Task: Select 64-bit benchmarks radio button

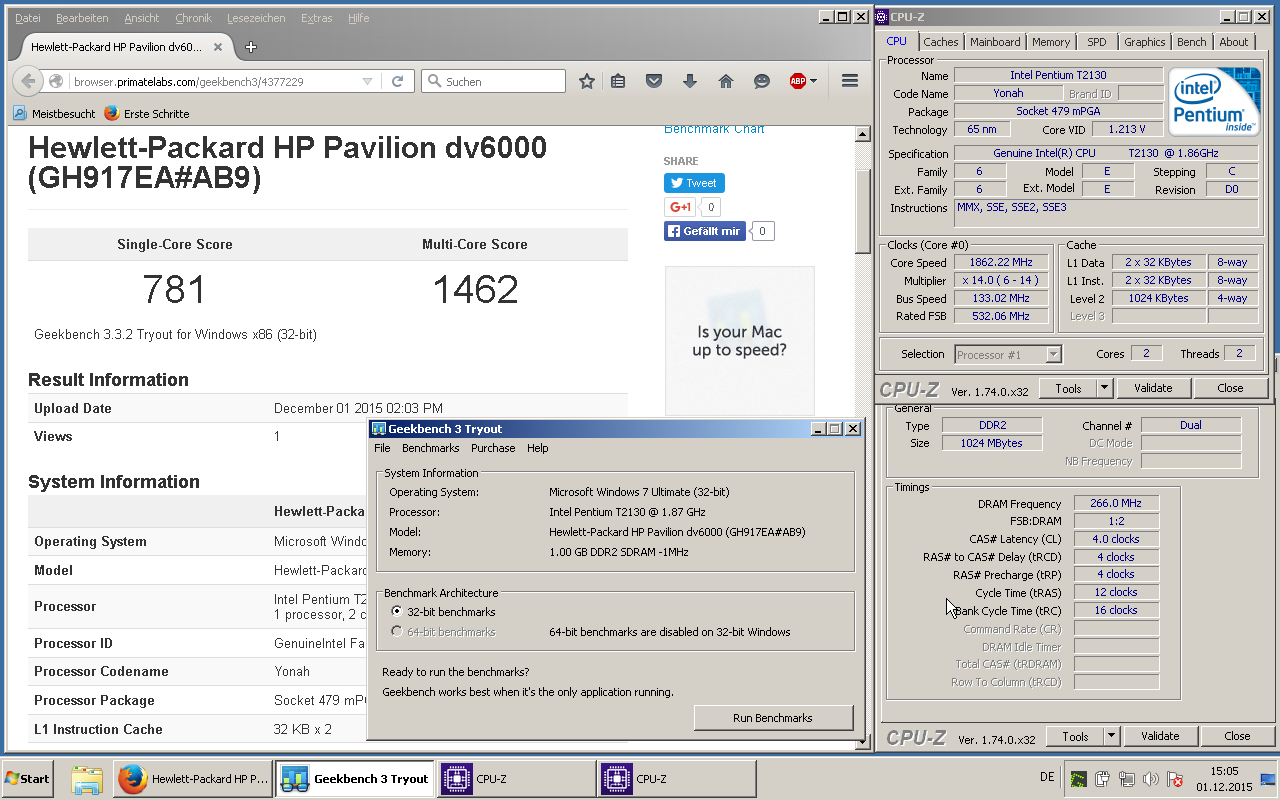Action: pyautogui.click(x=398, y=631)
